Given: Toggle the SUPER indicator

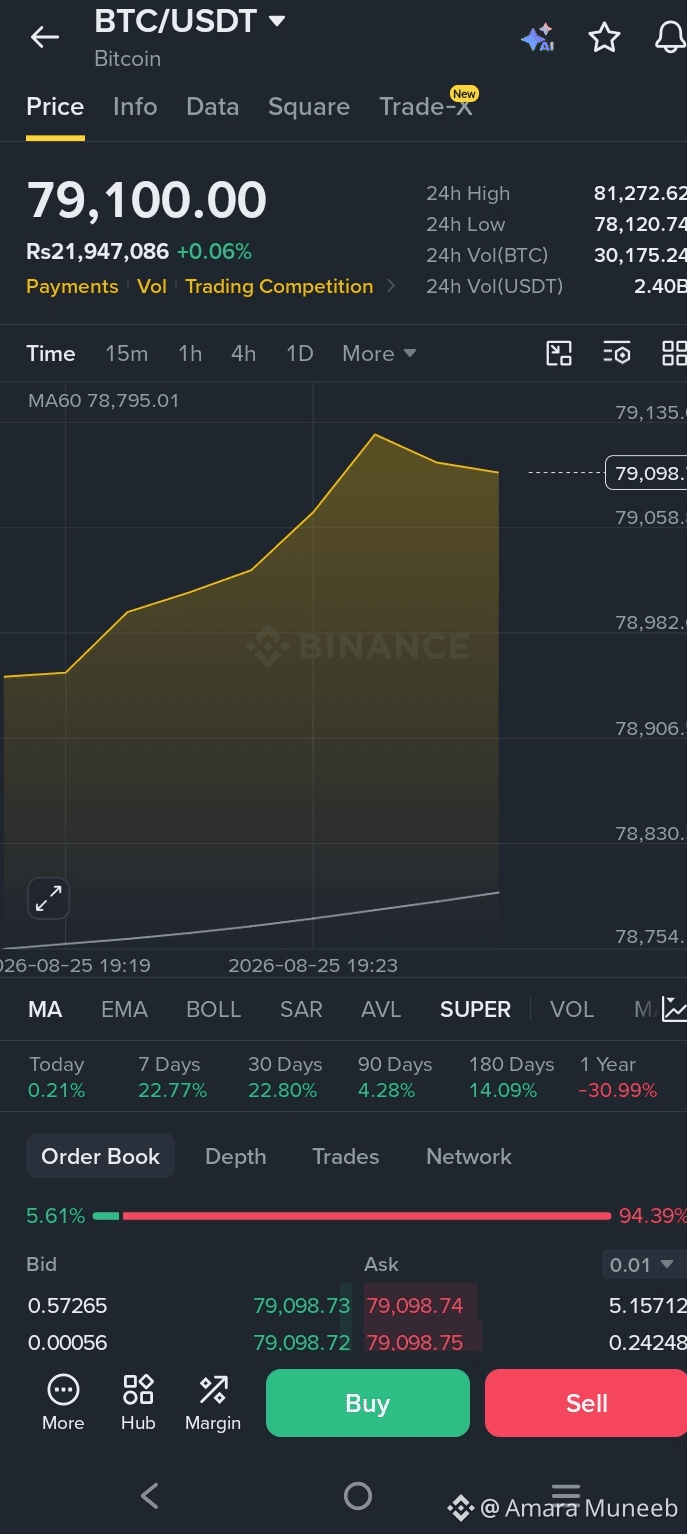Looking at the screenshot, I should [x=475, y=1009].
